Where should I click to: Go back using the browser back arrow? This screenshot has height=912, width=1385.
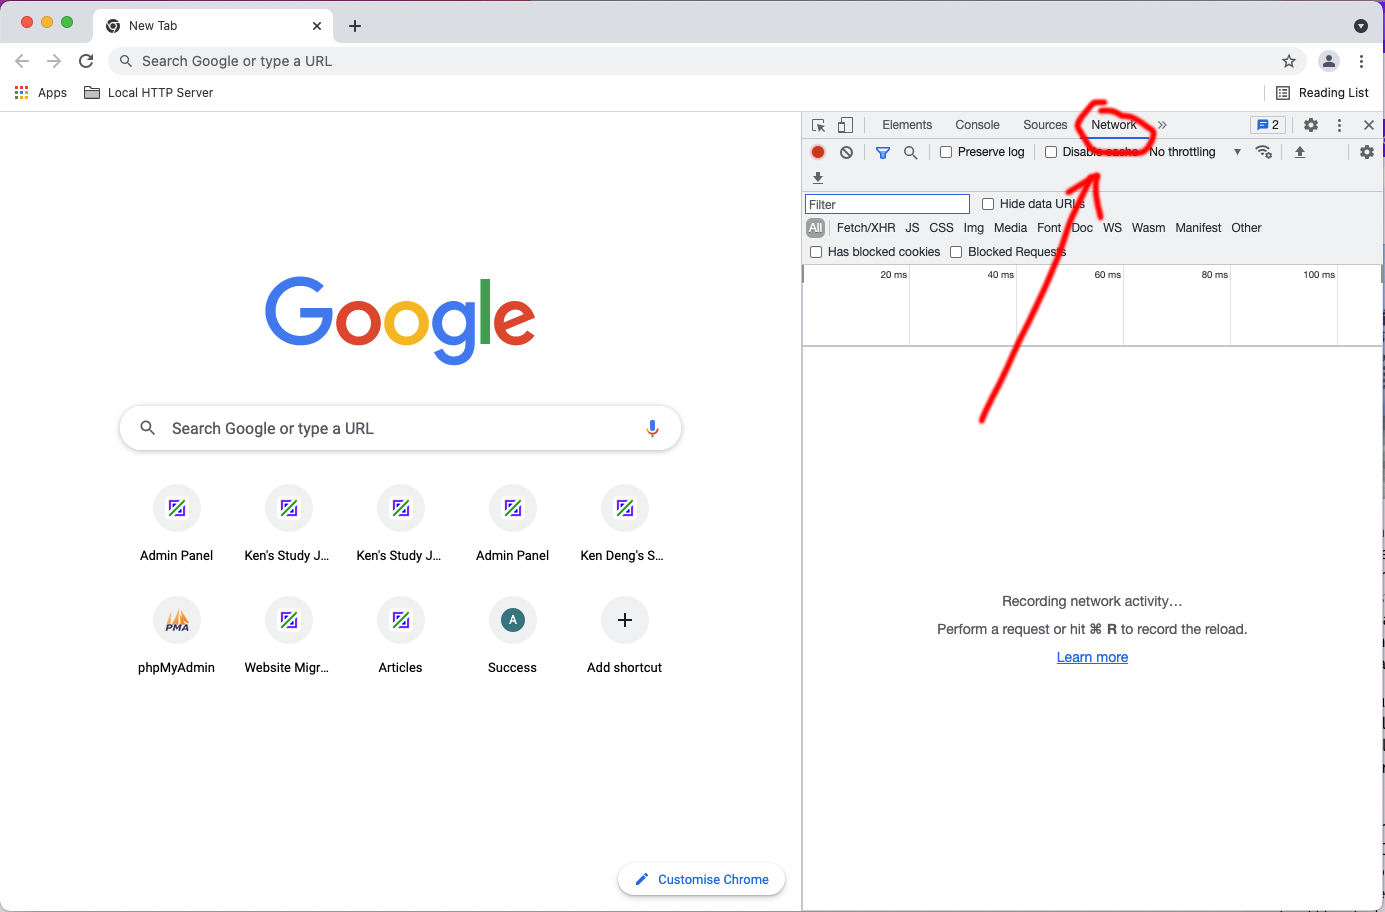coord(22,61)
